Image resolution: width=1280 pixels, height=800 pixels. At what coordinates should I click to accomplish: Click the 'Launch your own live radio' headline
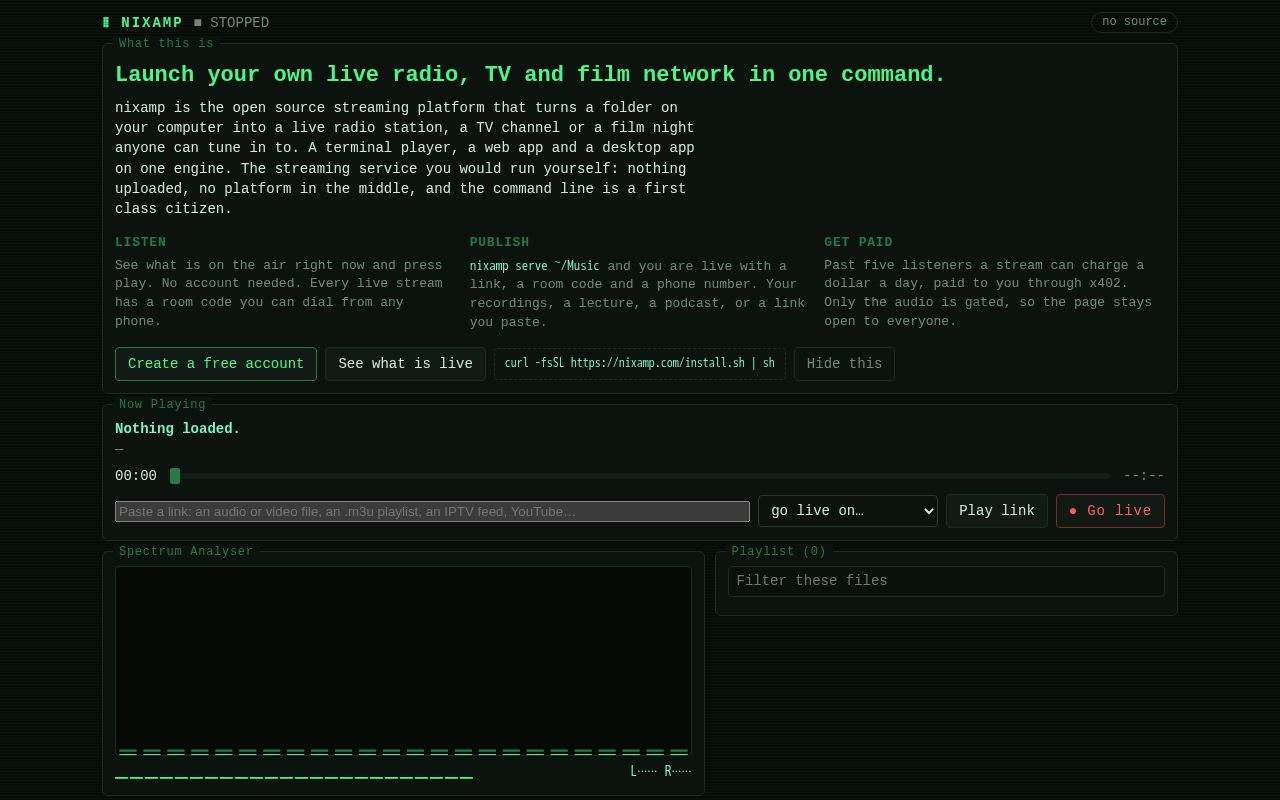pos(530,75)
